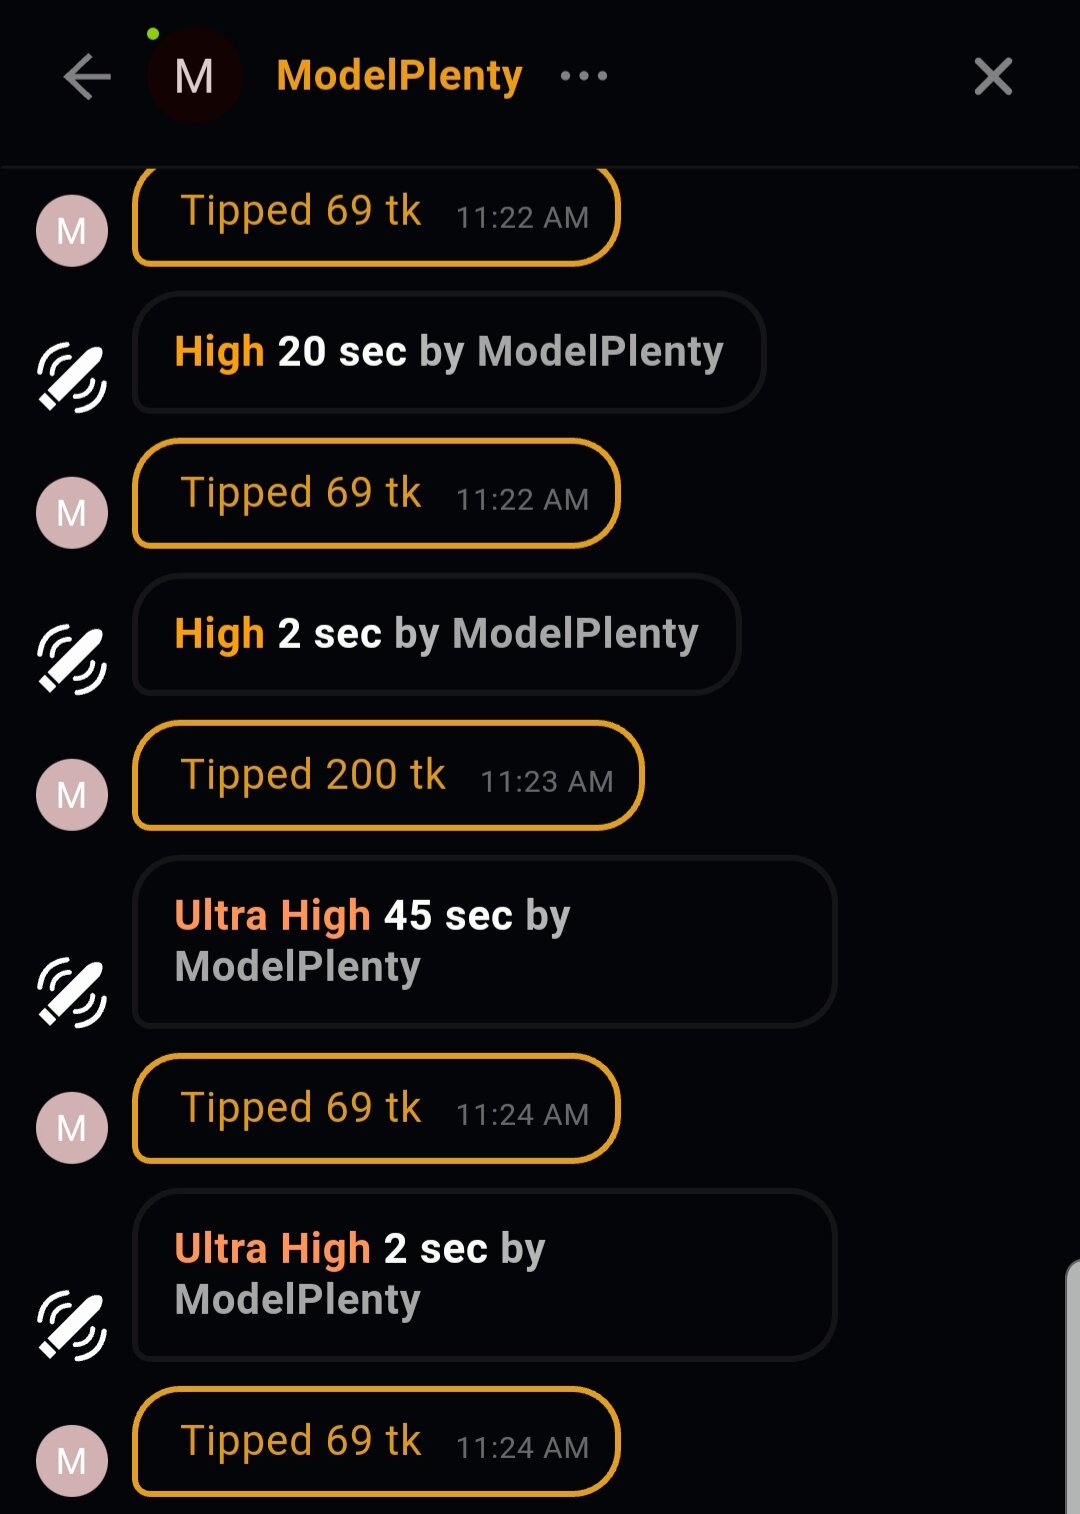
Task: Click vibration icon beside Ultra High 45 sec
Action: (x=72, y=992)
